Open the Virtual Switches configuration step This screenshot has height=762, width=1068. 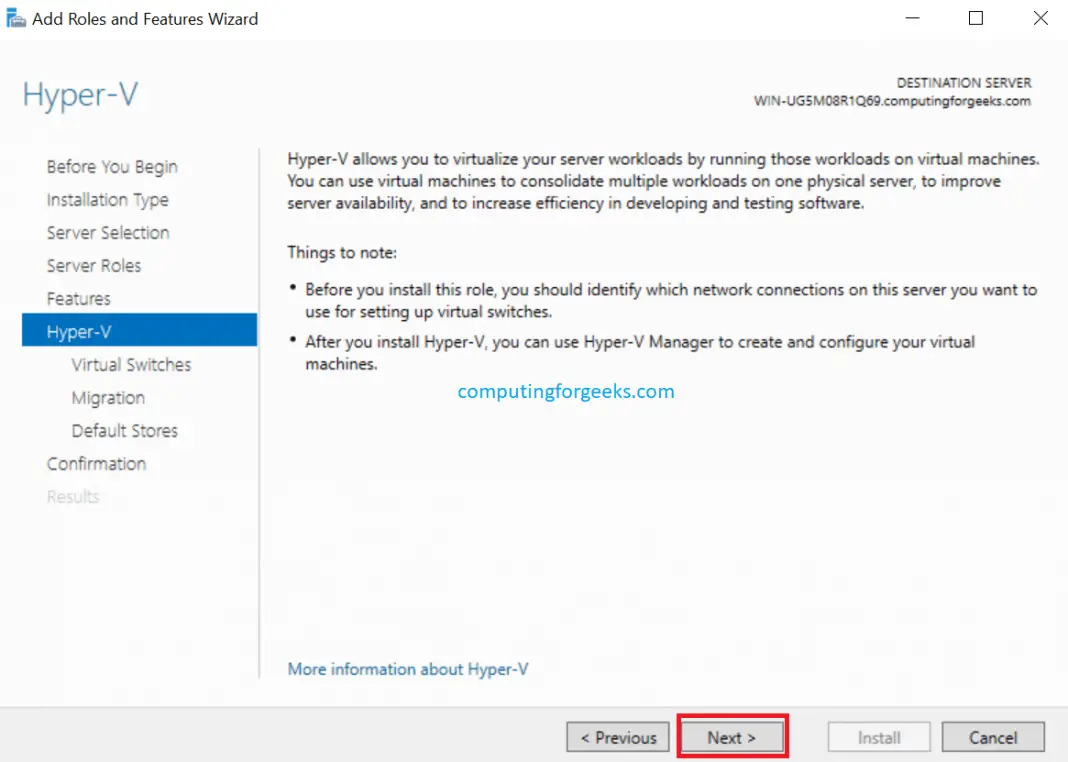click(x=131, y=364)
